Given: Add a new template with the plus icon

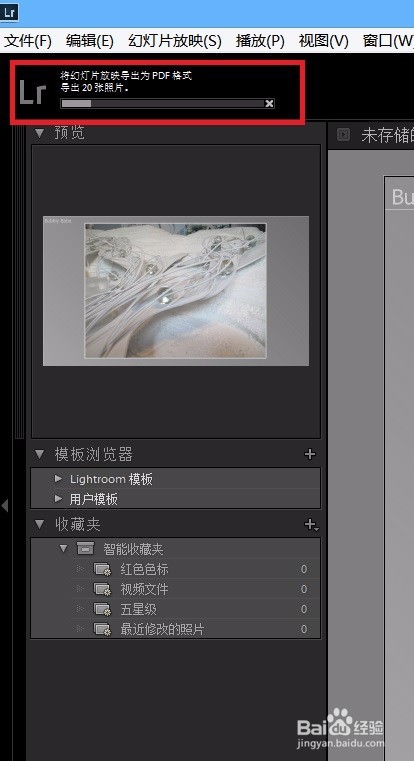Looking at the screenshot, I should (x=309, y=454).
